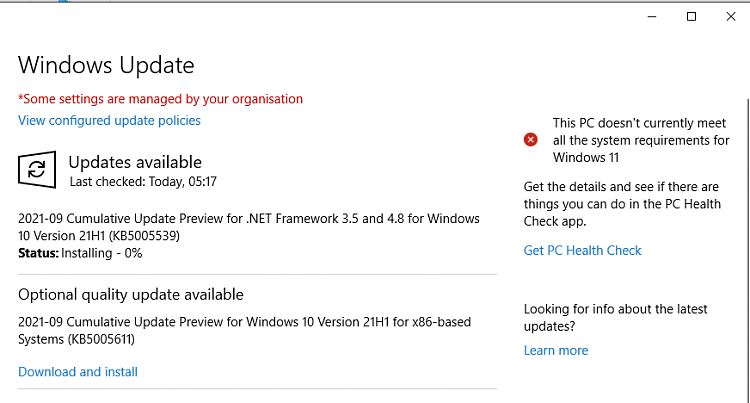Click the Windows 11 system requirements message
The height and width of the screenshot is (403, 750).
click(641, 140)
